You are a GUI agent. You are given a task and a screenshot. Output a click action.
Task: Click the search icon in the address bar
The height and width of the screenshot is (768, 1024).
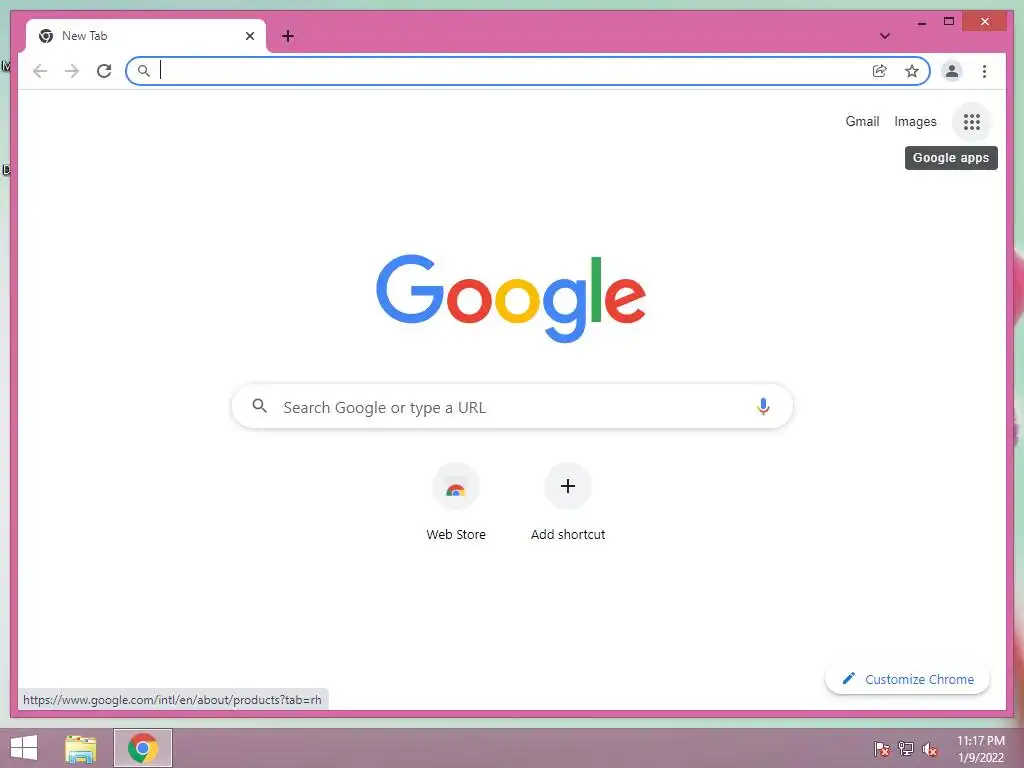point(144,71)
